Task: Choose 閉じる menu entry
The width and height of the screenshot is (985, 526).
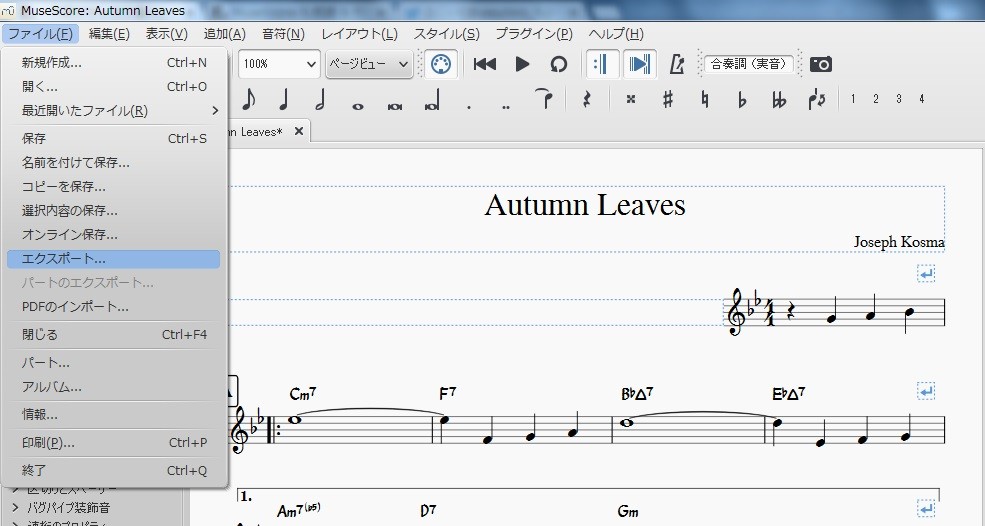Action: [114, 334]
